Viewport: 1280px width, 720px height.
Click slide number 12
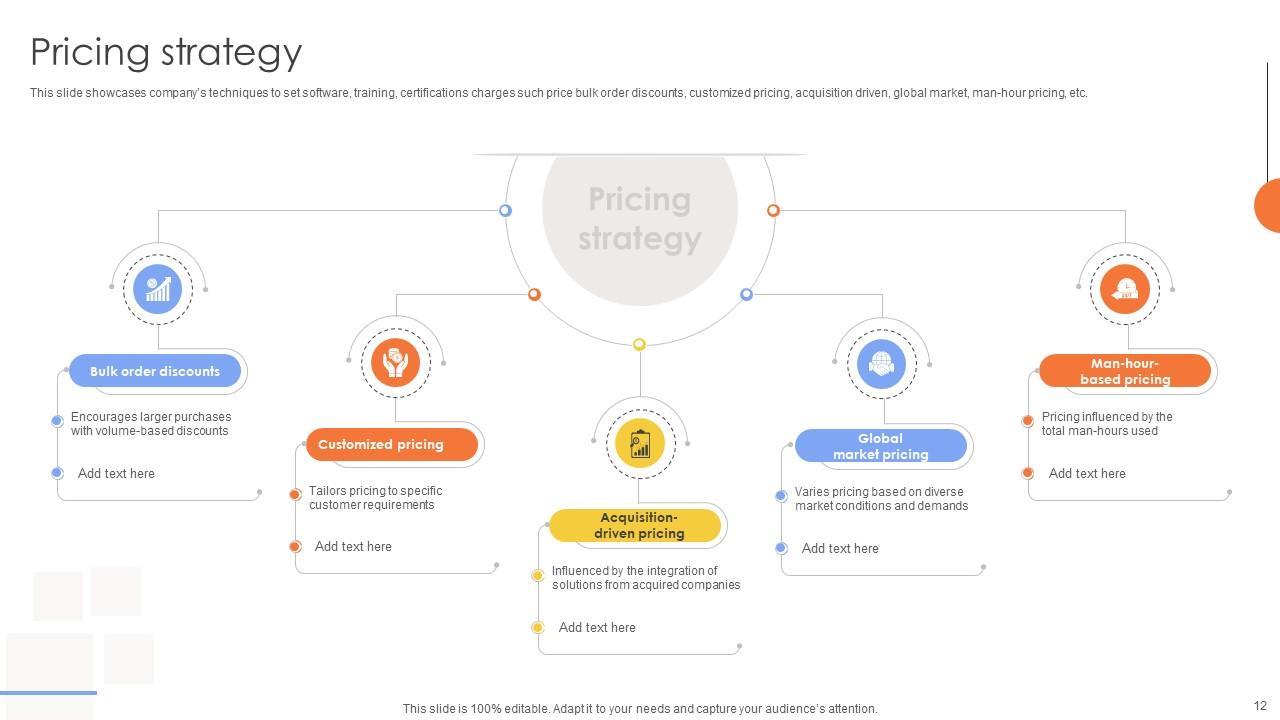[1259, 706]
